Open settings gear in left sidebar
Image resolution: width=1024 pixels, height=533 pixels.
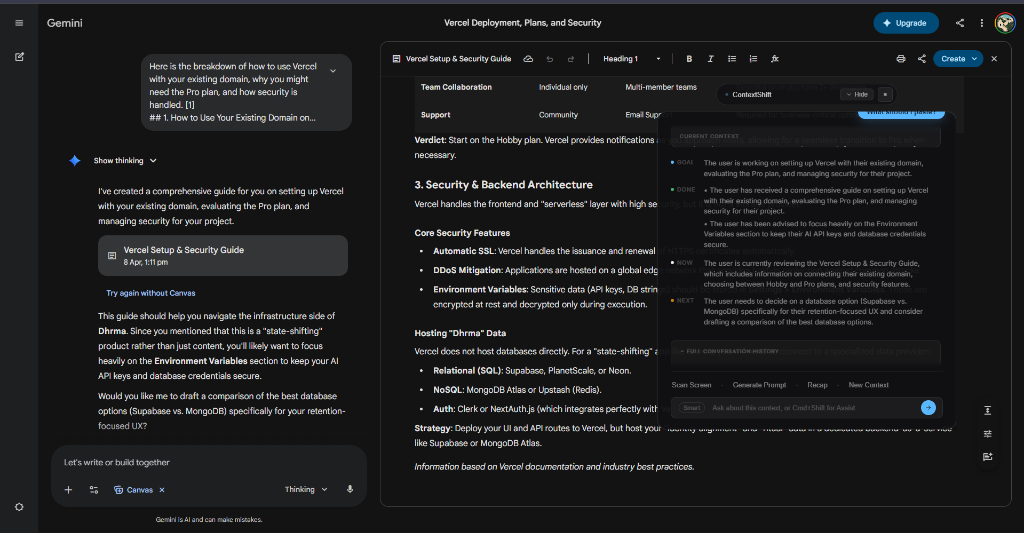pos(19,507)
